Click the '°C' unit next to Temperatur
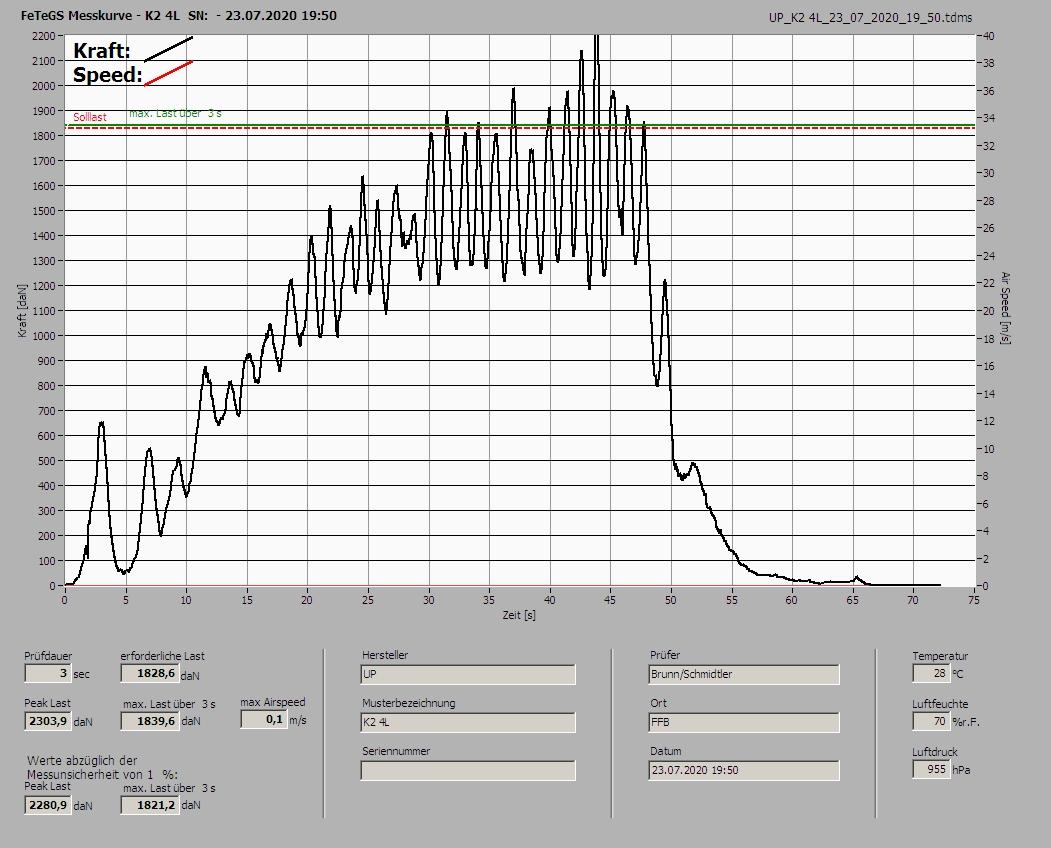1051x848 pixels. (x=958, y=674)
